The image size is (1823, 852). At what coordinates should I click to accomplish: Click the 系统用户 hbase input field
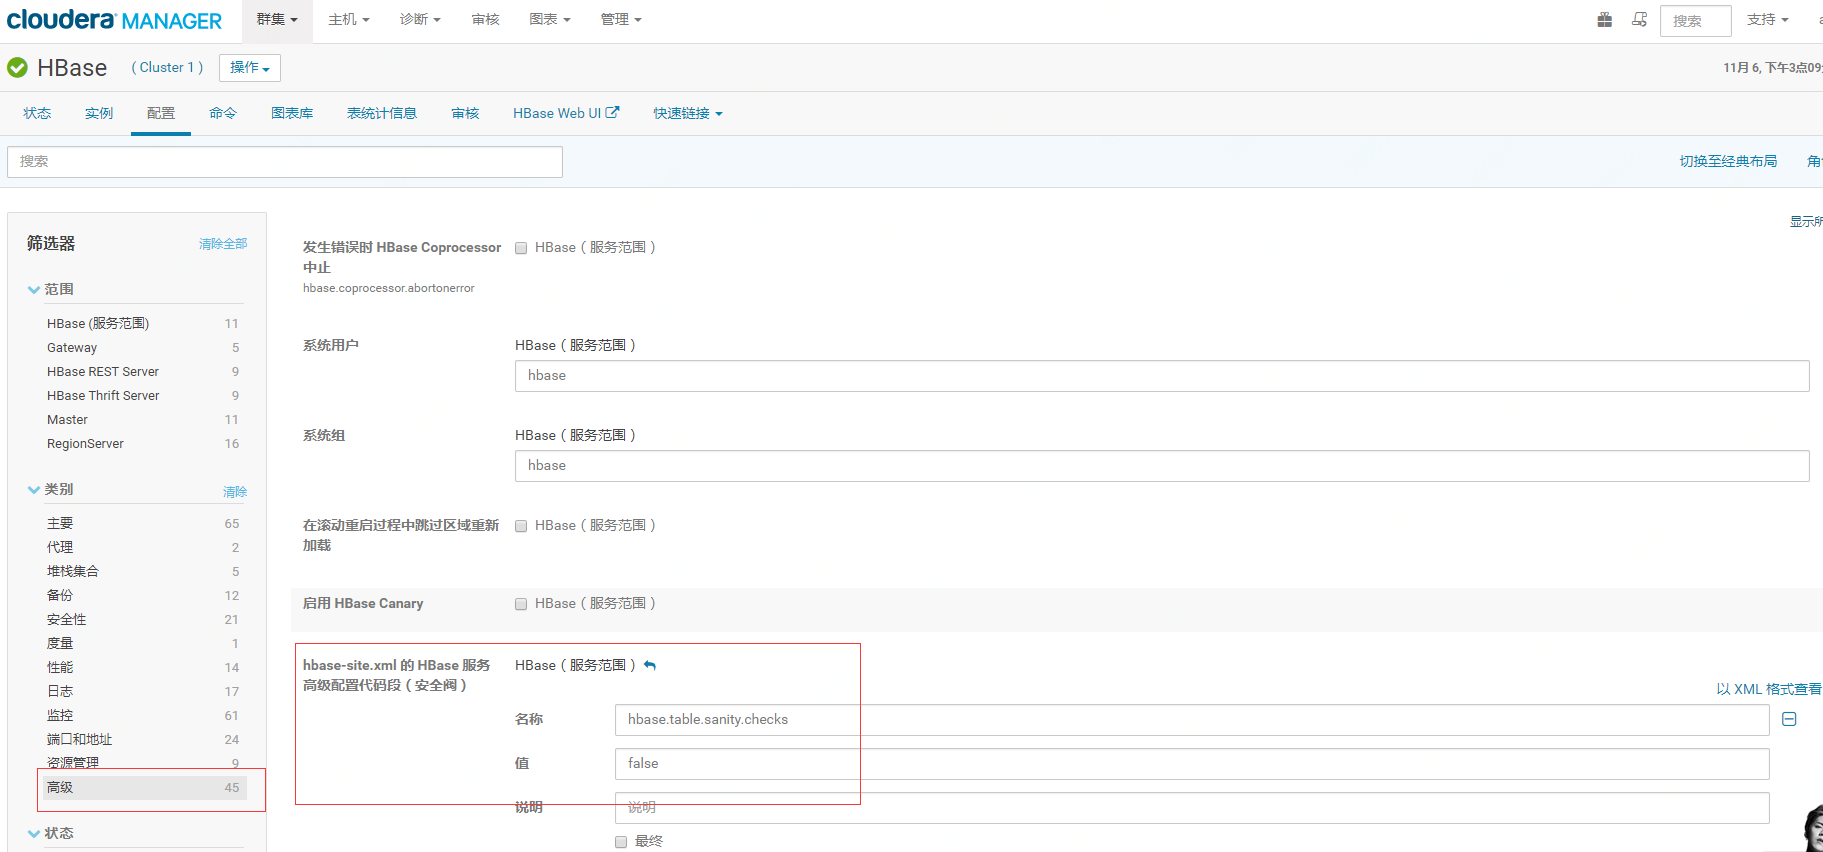pos(1162,376)
